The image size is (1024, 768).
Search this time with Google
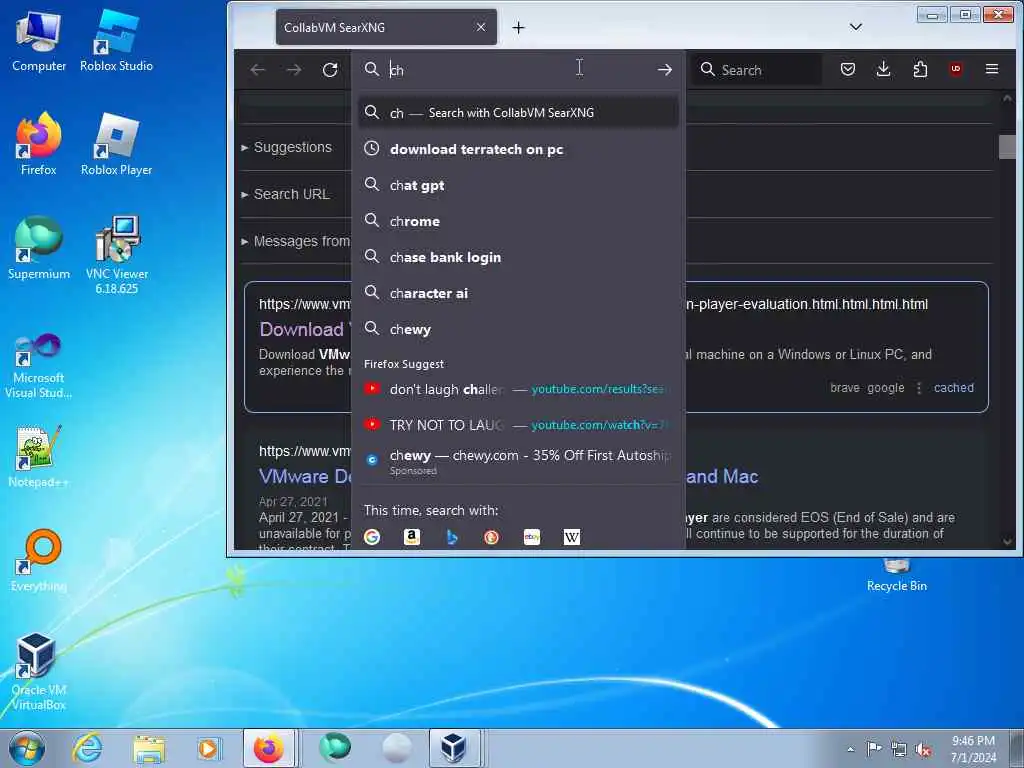pos(372,537)
